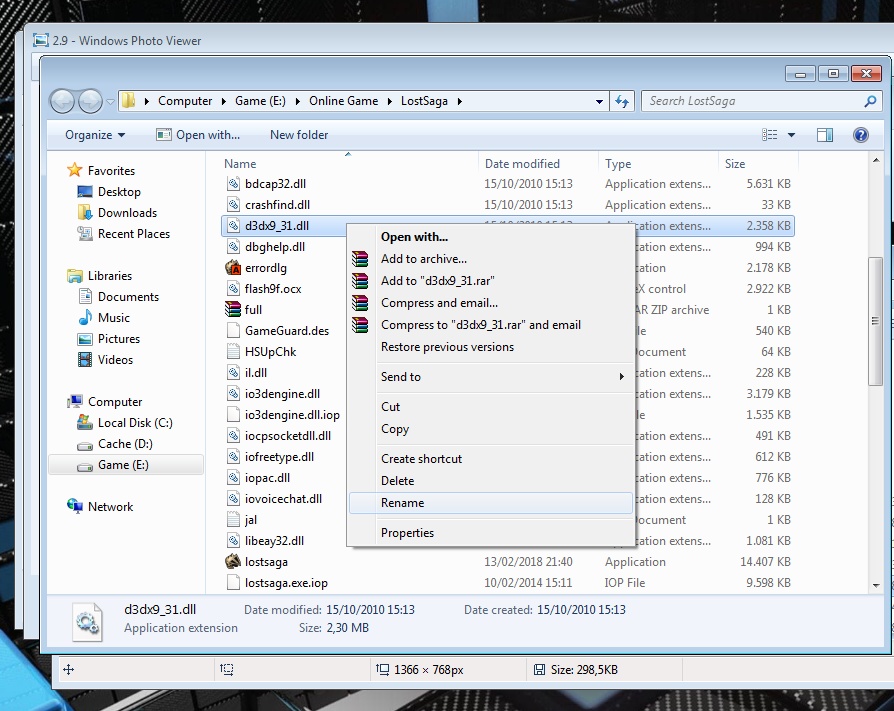This screenshot has width=894, height=711.
Task: Click the d3dx9_31.dll details pane thumbnail
Action: point(88,621)
